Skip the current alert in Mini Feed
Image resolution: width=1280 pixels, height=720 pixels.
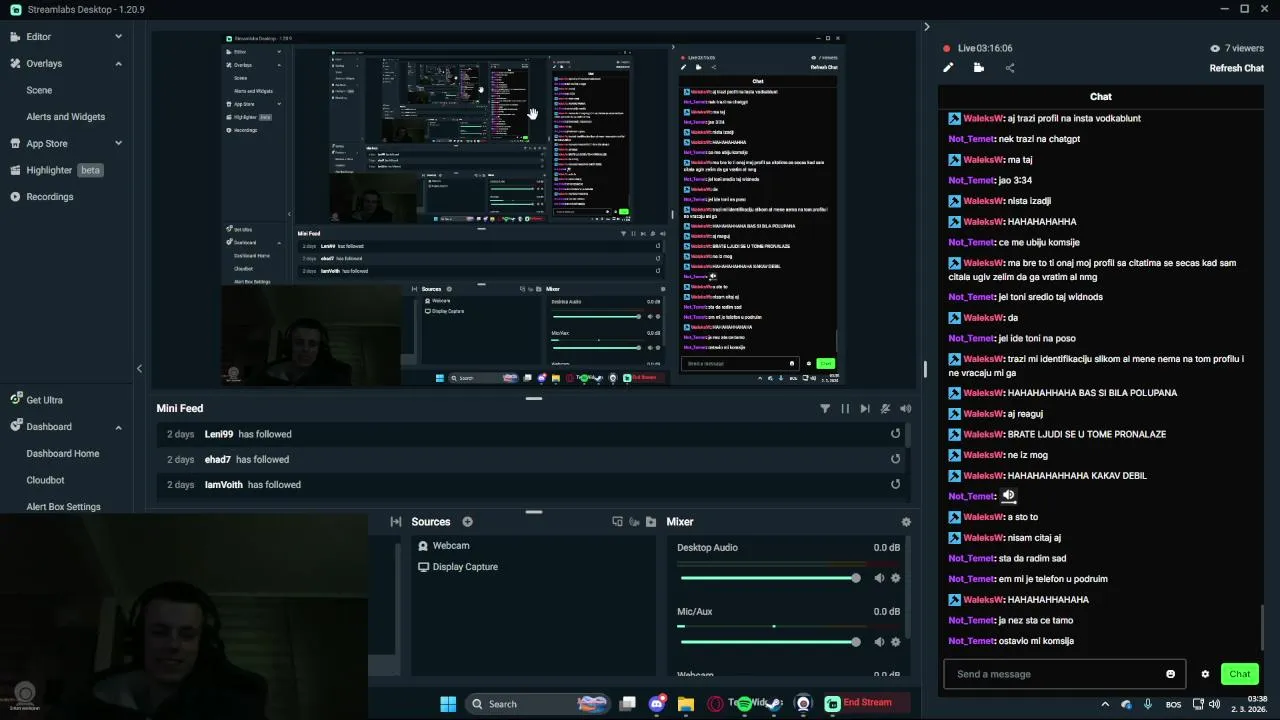pyautogui.click(x=865, y=409)
